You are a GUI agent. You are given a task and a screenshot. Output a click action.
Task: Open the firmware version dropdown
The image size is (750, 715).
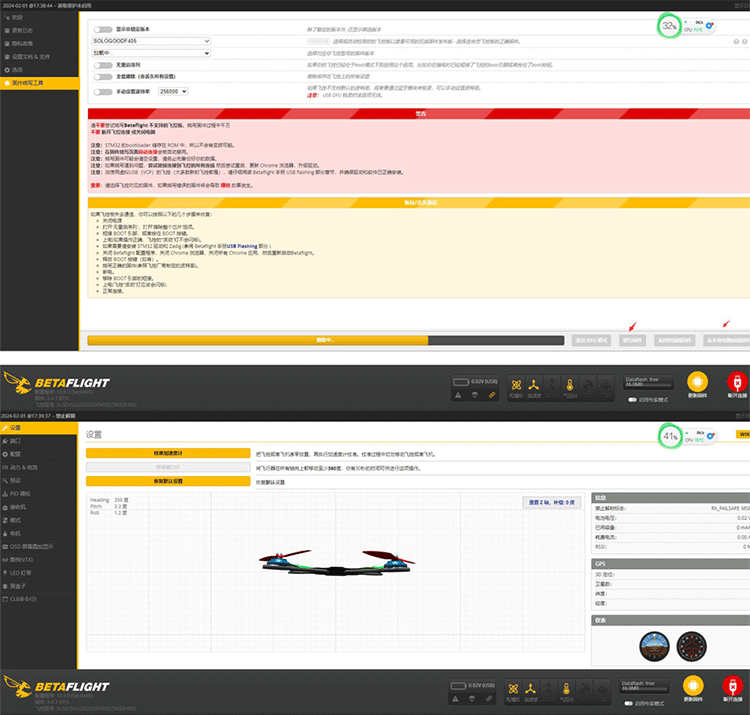(151, 53)
